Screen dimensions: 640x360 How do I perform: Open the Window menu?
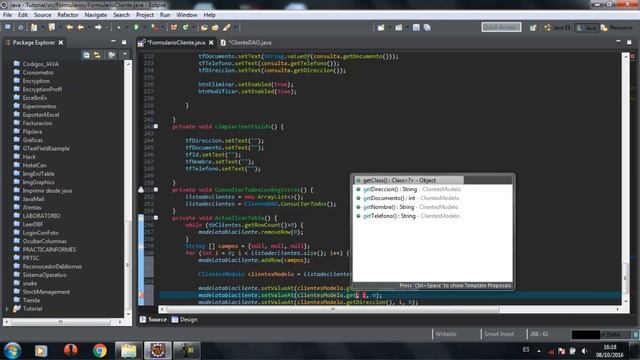(187, 15)
